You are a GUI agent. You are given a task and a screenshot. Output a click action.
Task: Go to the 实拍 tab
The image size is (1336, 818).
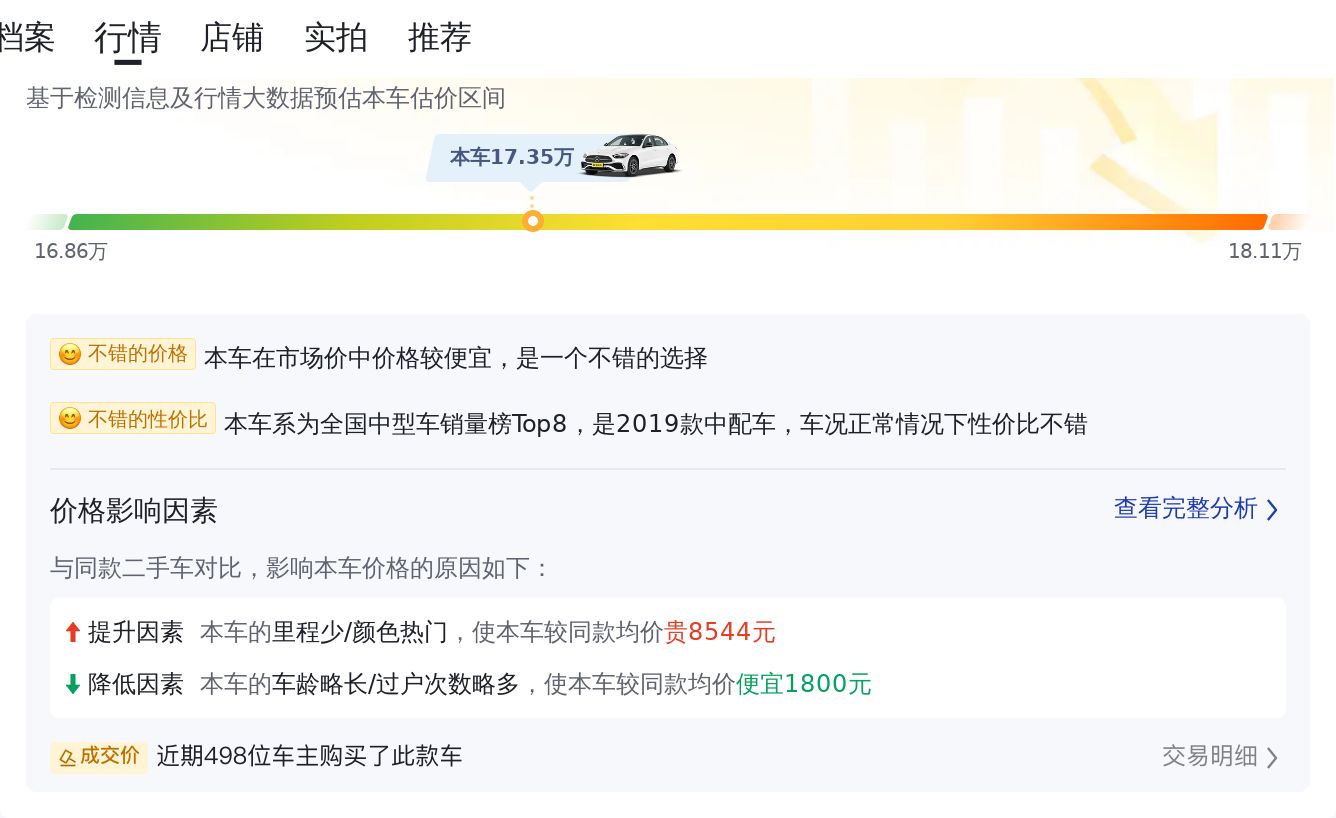[336, 38]
